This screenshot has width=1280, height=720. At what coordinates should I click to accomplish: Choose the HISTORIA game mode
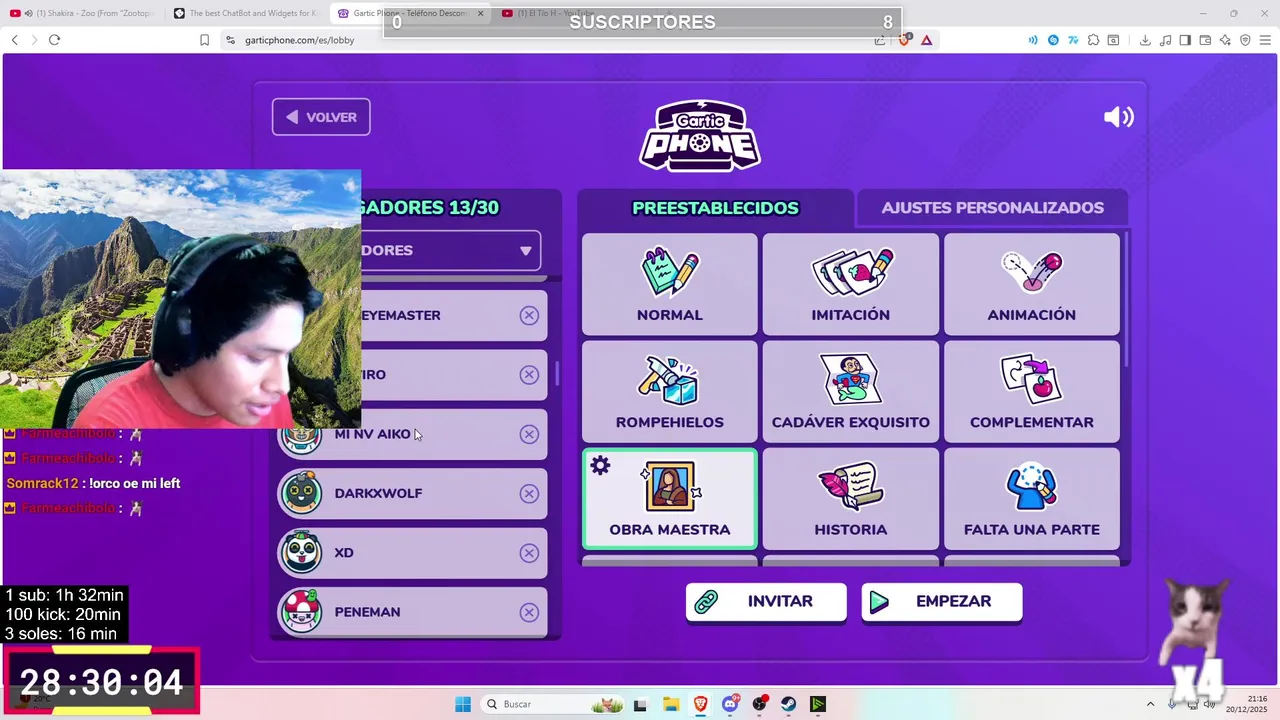(851, 498)
